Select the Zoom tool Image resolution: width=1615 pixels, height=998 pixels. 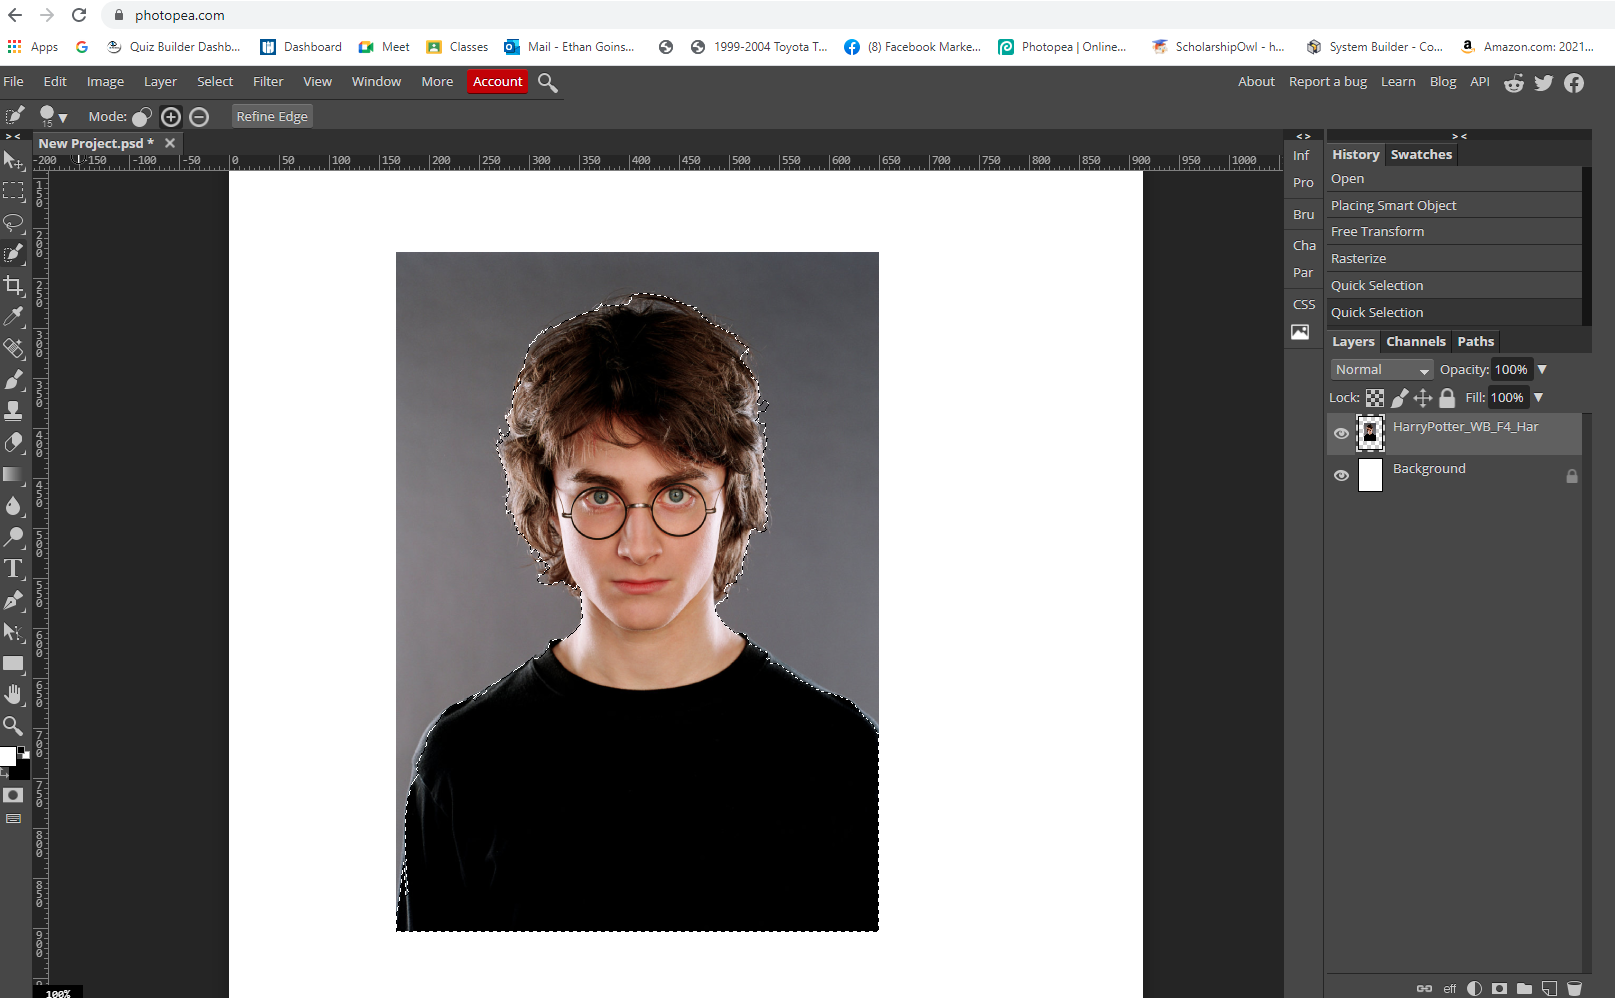click(13, 725)
